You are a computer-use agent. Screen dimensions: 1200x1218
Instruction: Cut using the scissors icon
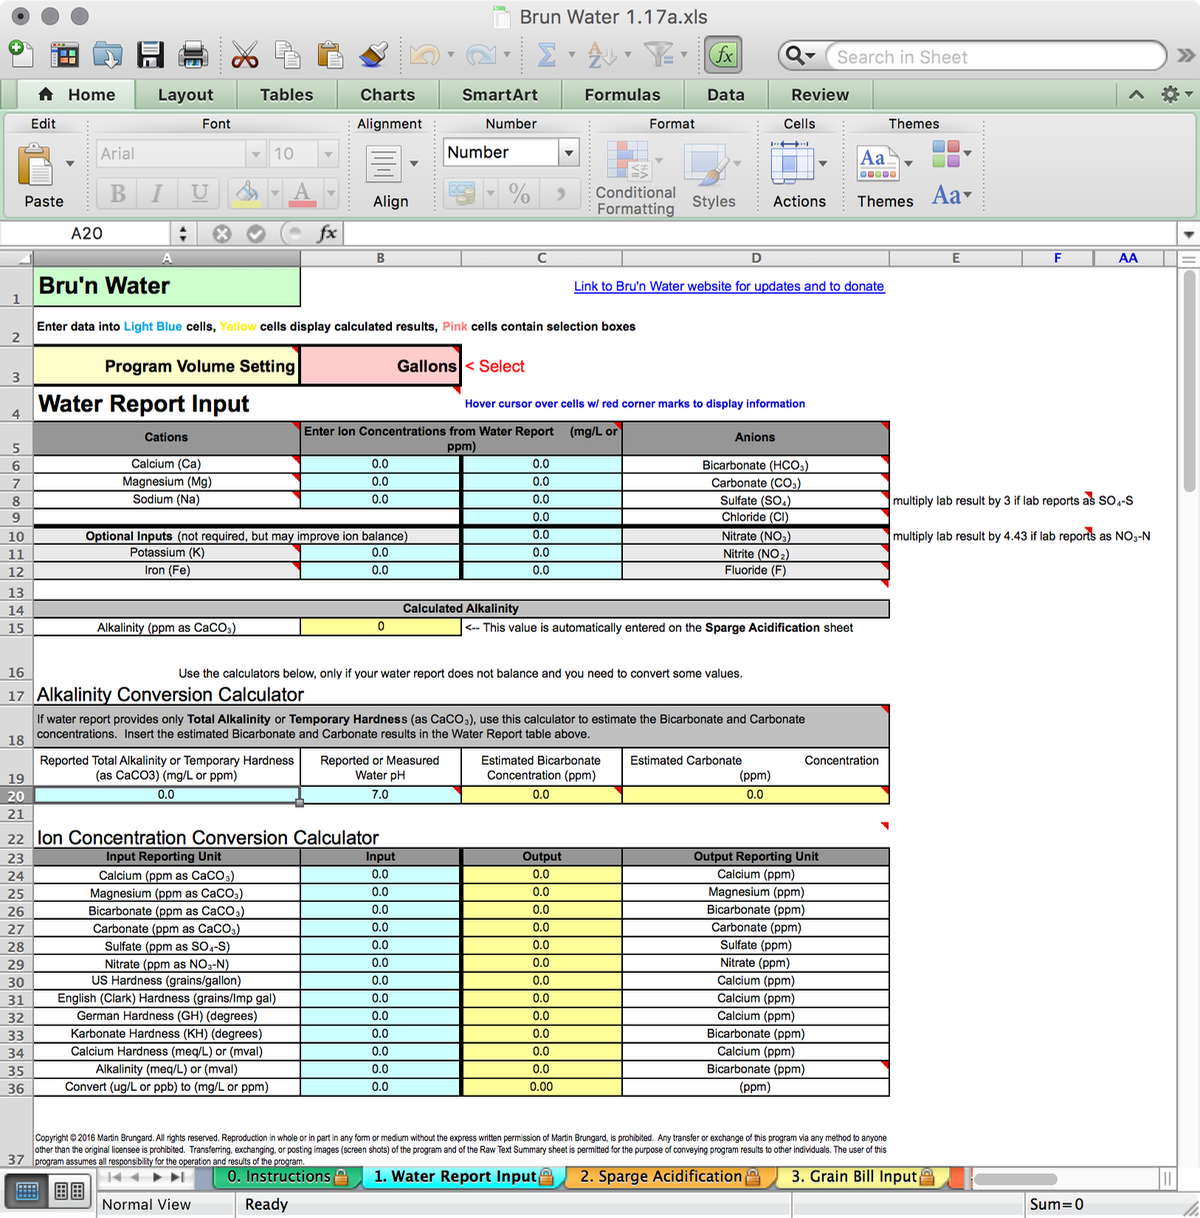coord(246,55)
